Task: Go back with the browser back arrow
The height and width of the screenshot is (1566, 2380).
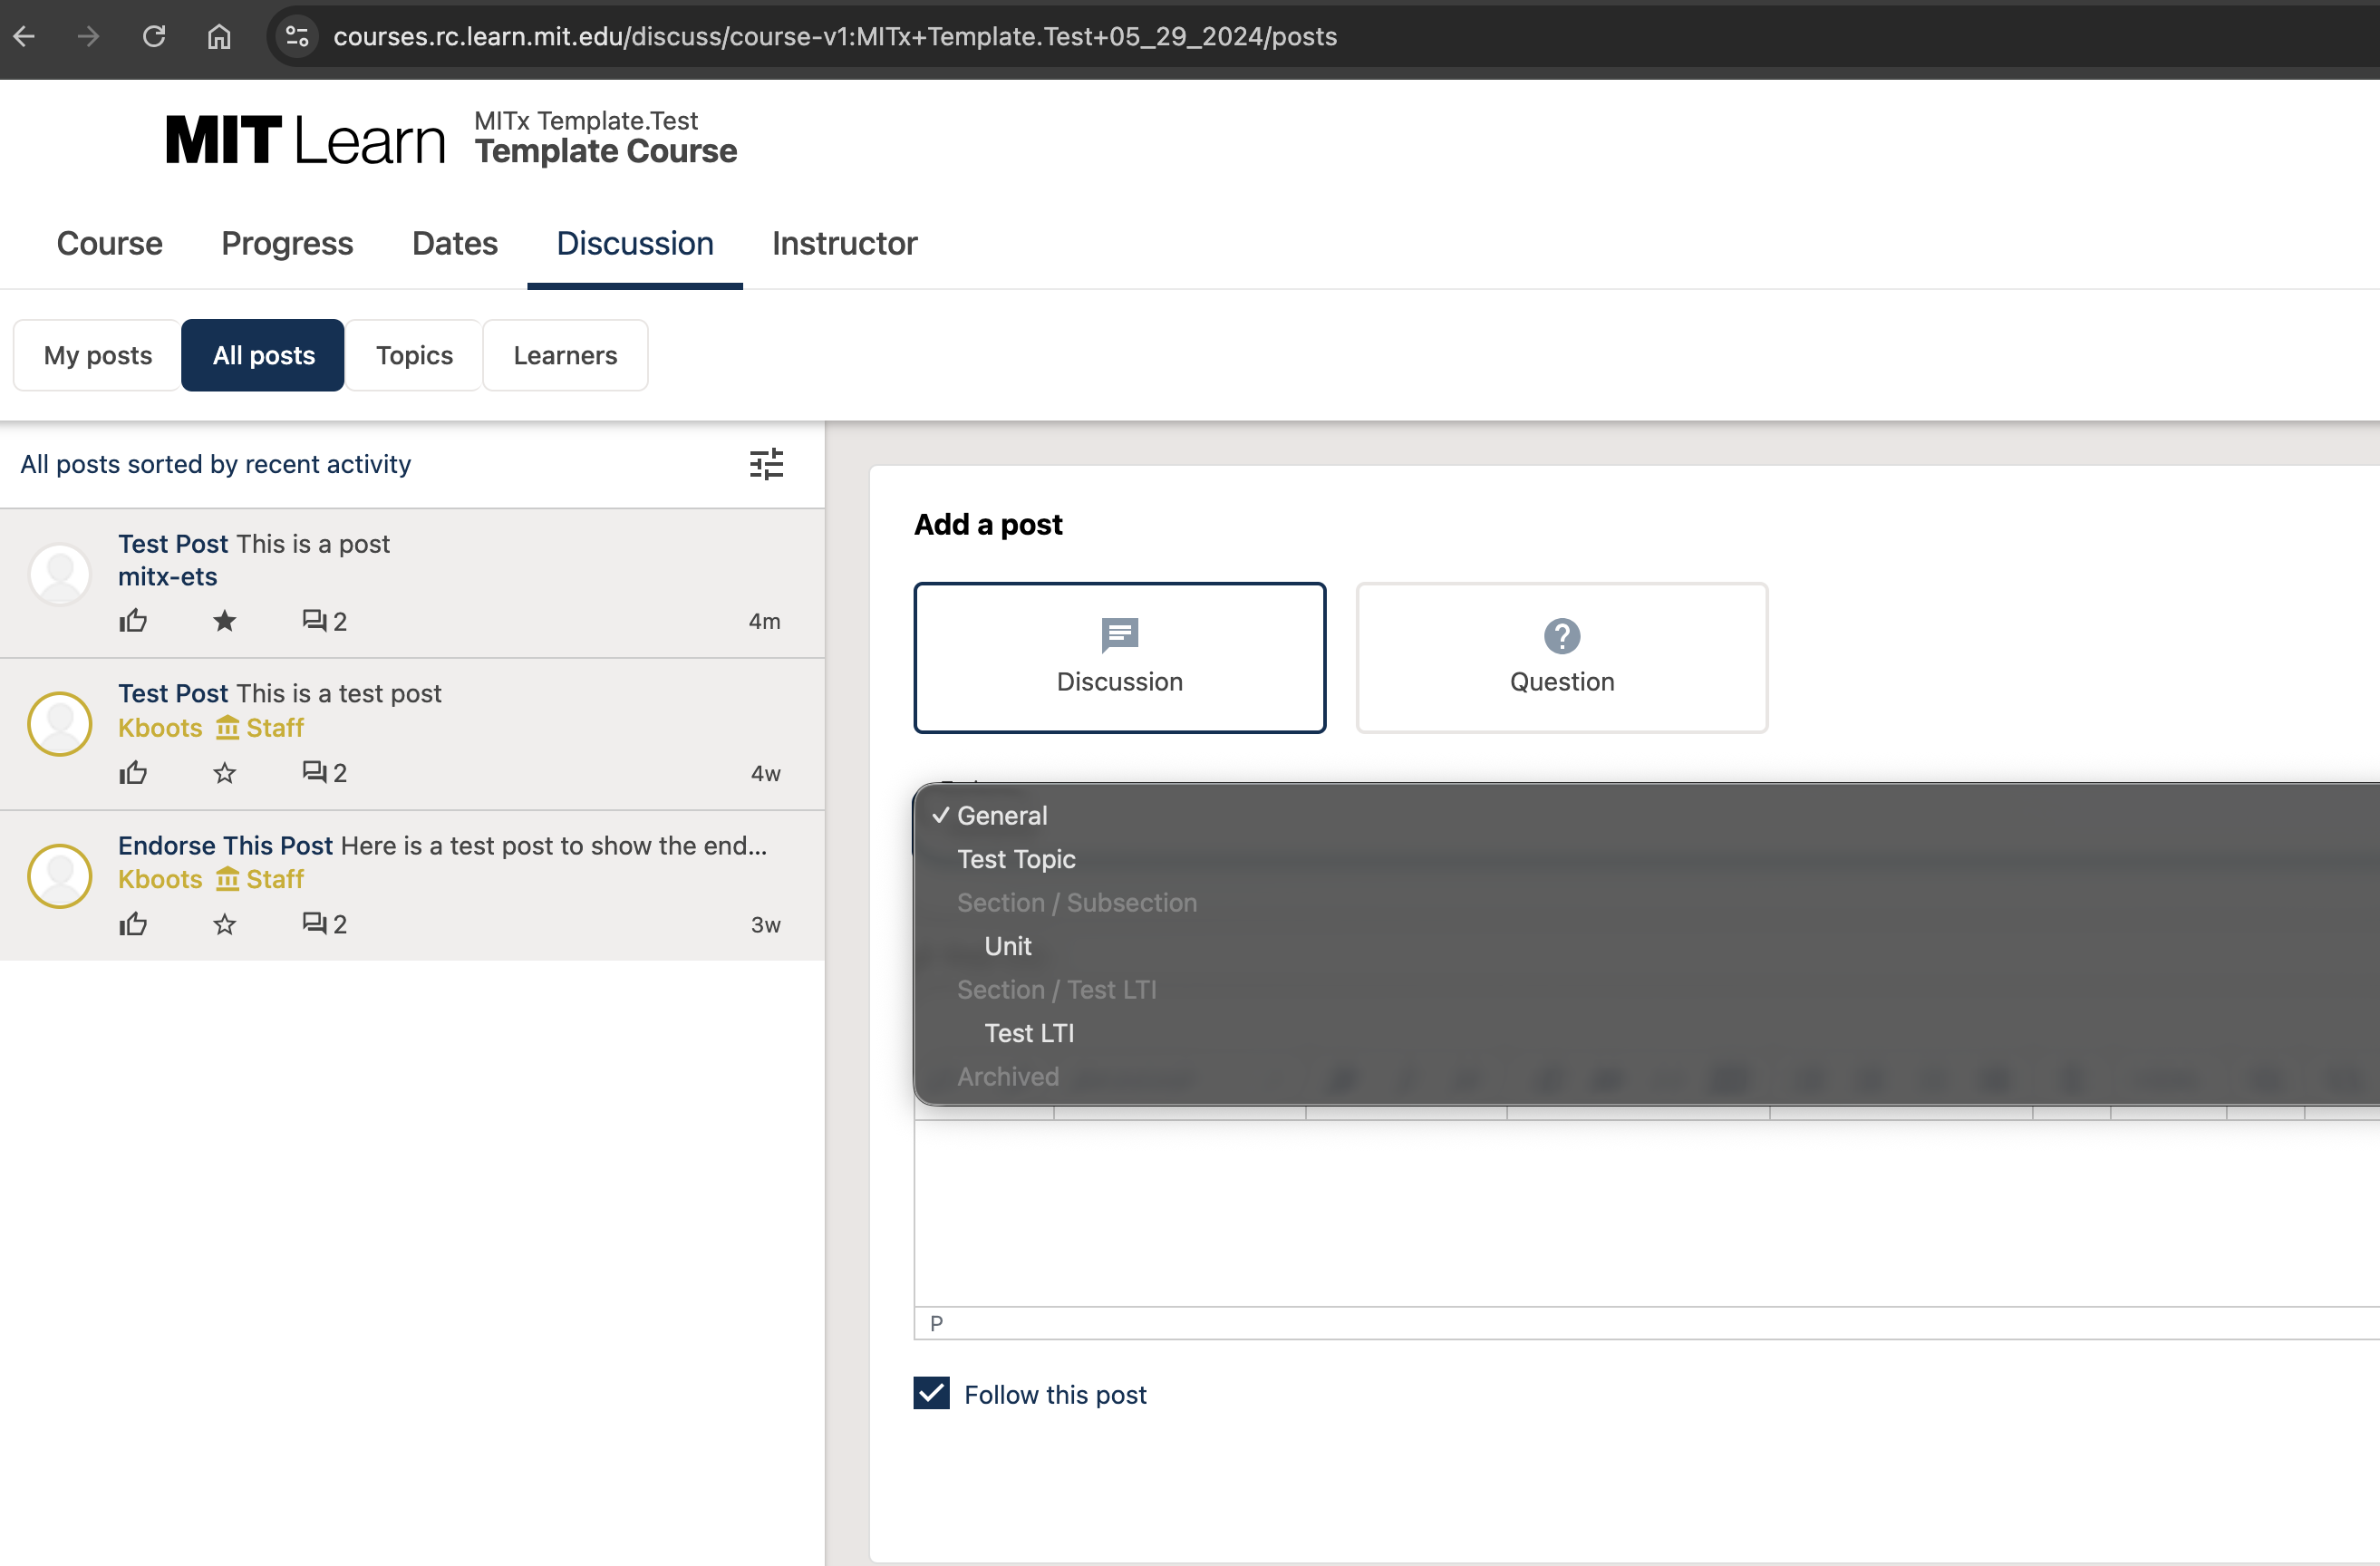Action: [x=25, y=37]
